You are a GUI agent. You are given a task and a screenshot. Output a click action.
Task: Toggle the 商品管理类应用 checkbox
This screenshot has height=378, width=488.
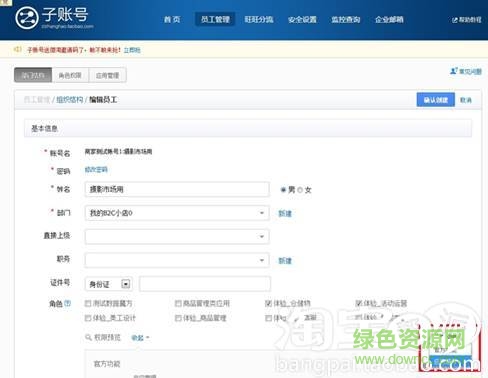pyautogui.click(x=178, y=303)
